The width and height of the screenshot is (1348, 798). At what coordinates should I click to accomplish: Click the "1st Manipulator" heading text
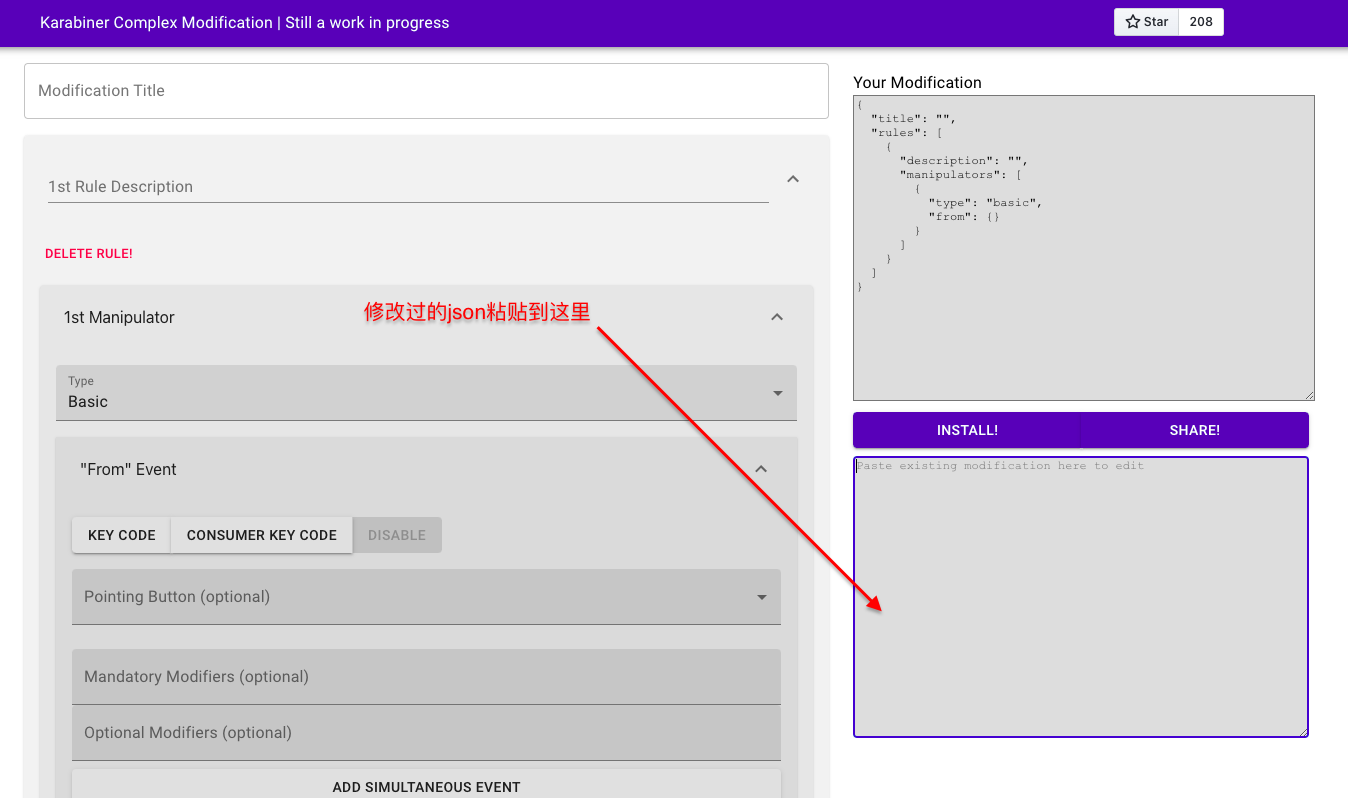tap(119, 317)
